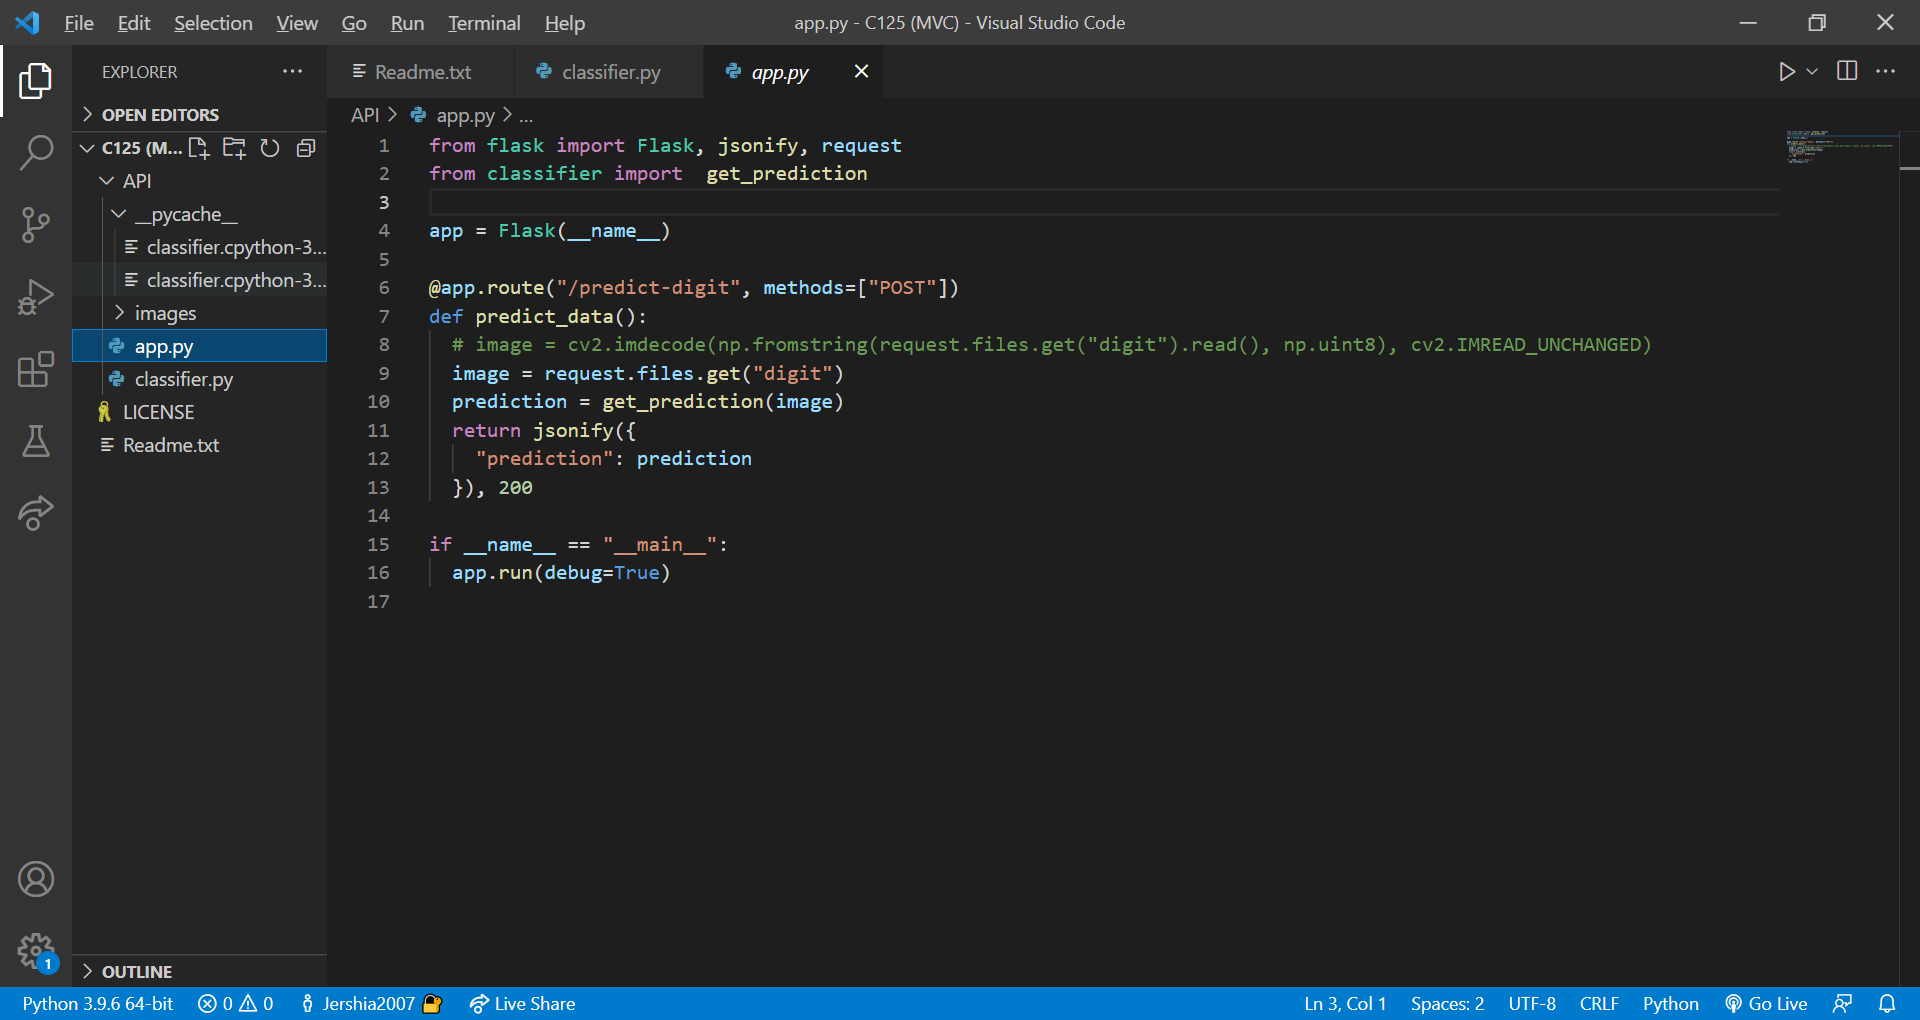Select the Live Share icon in activity bar
This screenshot has height=1020, width=1920.
tap(36, 513)
